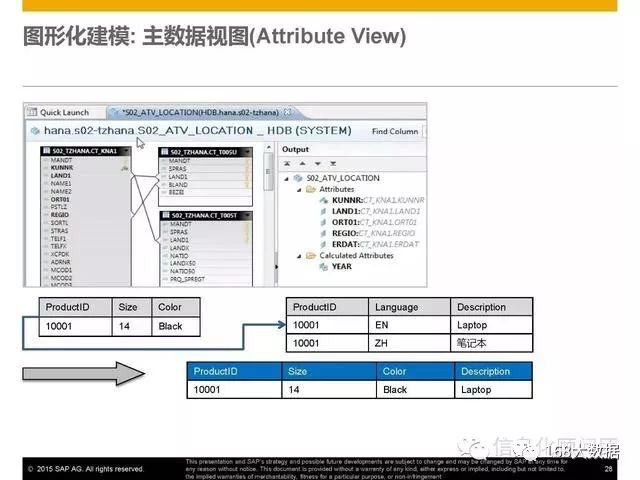Select the PRQ_SPREGT column in CT_T005T table
The image size is (640, 480).
(187, 279)
